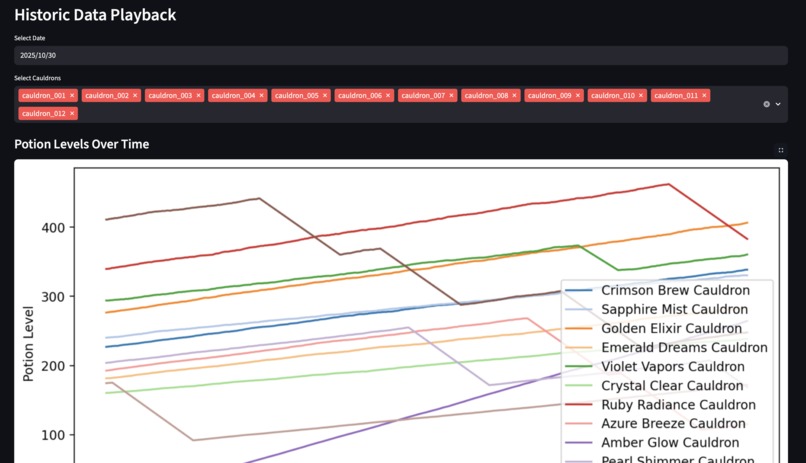The width and height of the screenshot is (806, 463).
Task: Click the Potion Levels Over Time heading
Action: pos(82,144)
